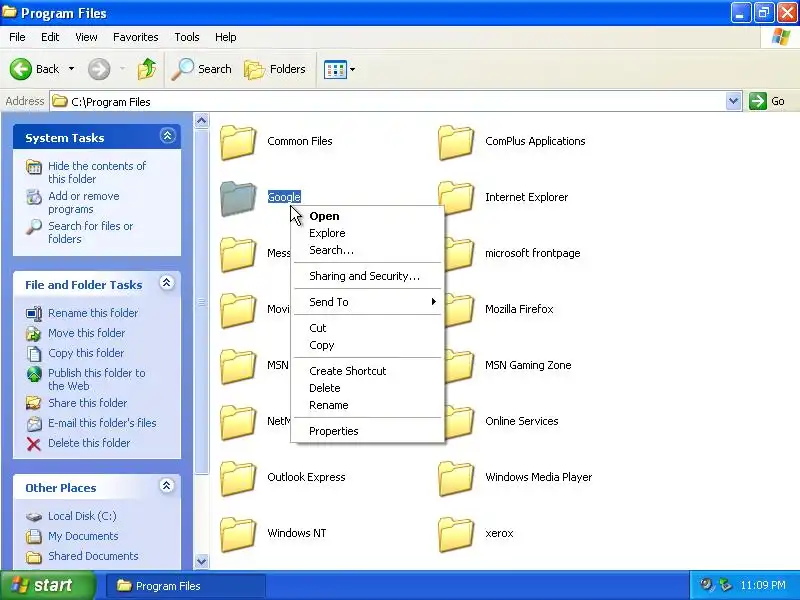Viewport: 800px width, 600px height.
Task: Click the 11:09 PM system tray clock
Action: pyautogui.click(x=763, y=585)
